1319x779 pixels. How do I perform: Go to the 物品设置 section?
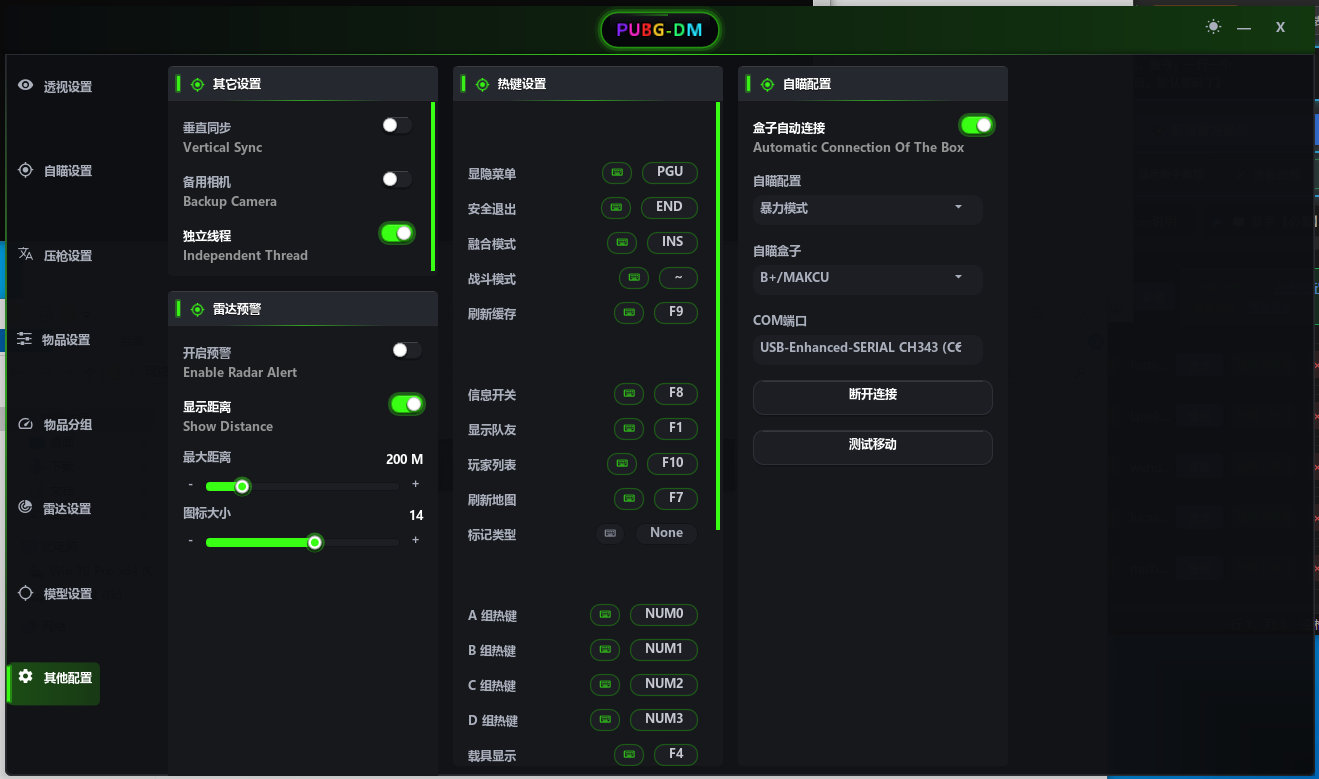(x=55, y=340)
